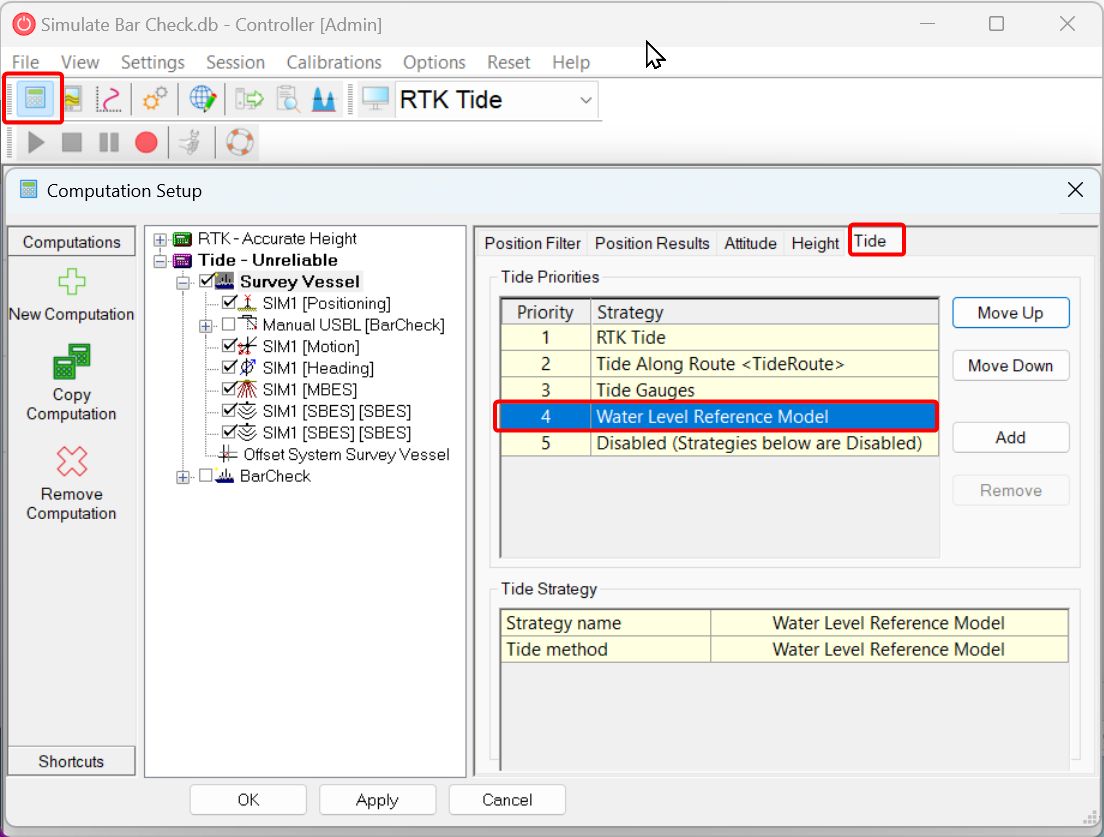
Task: Click the blue echogram peaks toolbar icon
Action: (x=324, y=99)
